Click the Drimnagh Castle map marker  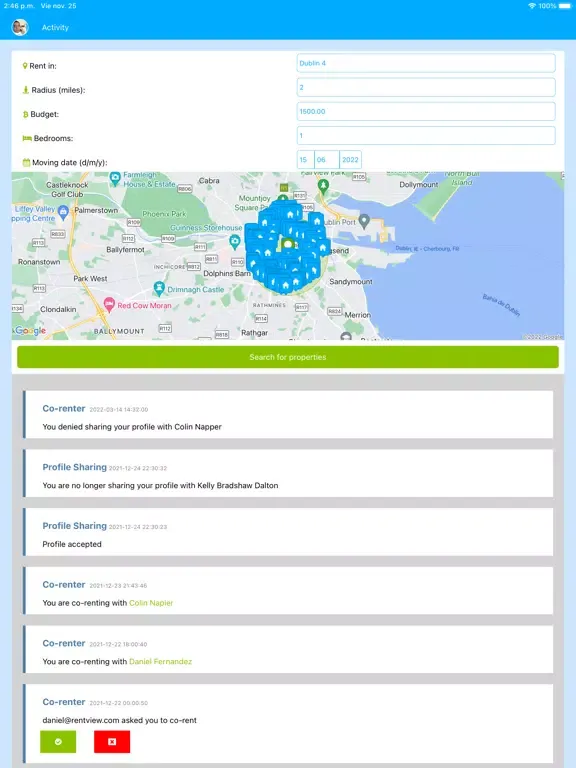pos(159,288)
